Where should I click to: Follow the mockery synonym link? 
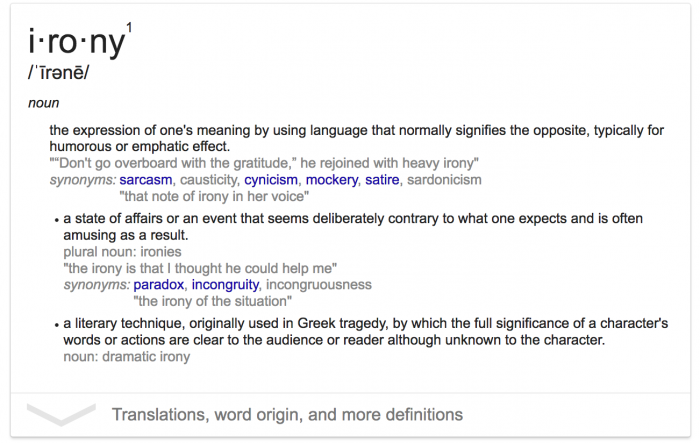332,180
